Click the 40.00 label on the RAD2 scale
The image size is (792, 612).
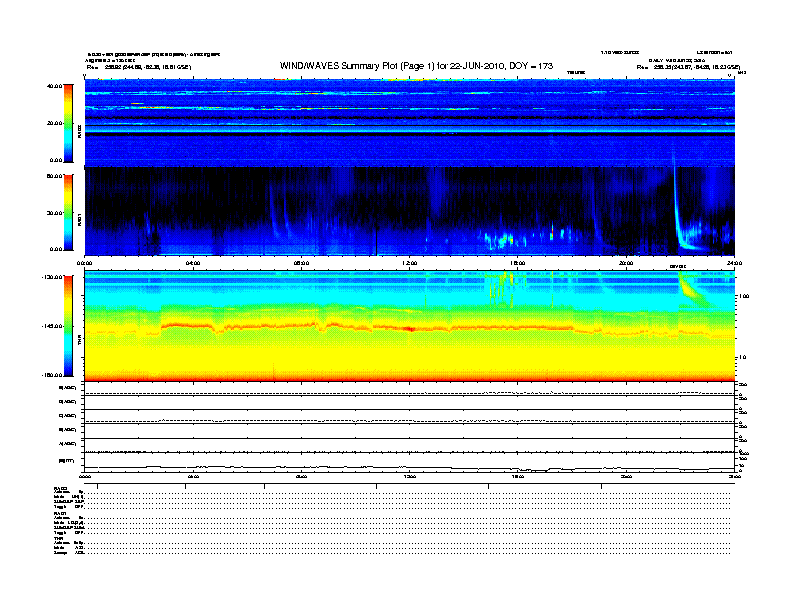(55, 86)
